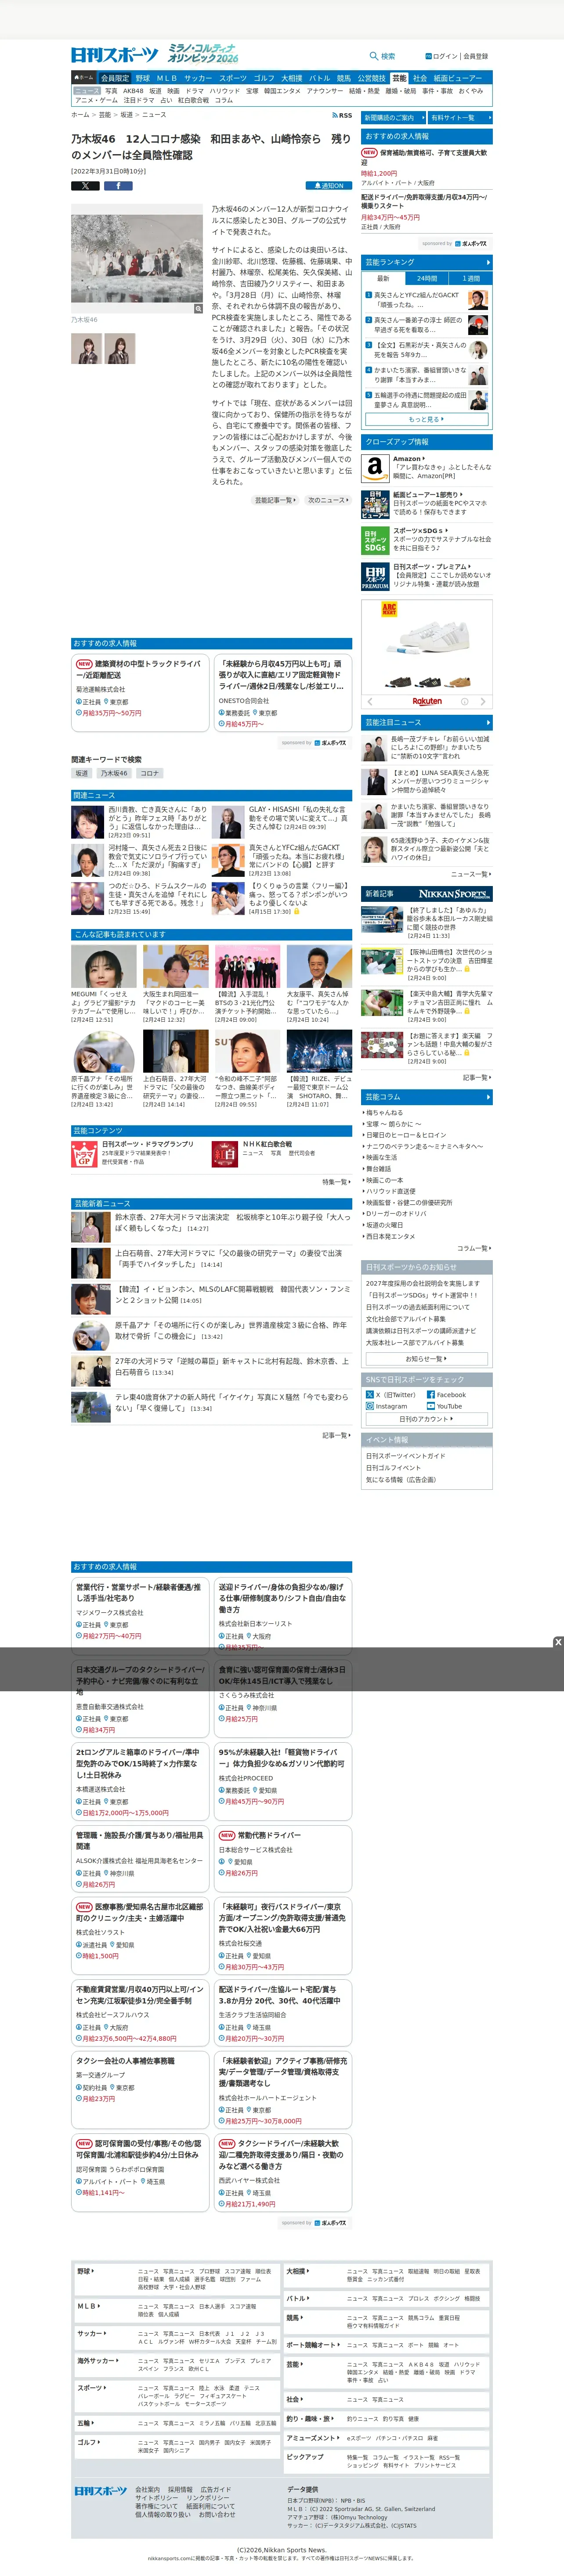Screen dimensions: 564x2576
Task: Enlarge main photo with magnifier icon
Action: pyautogui.click(x=198, y=309)
